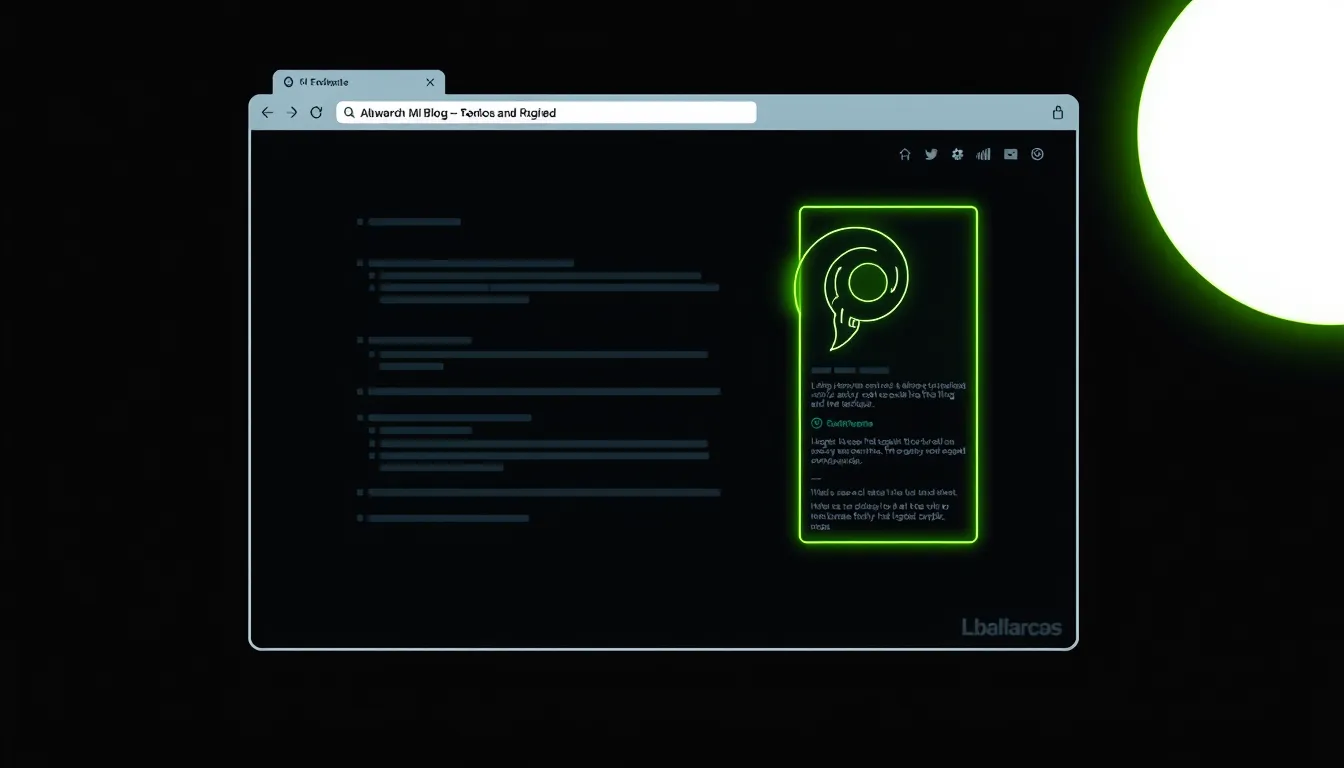Click the neon speech bubble logo in the card

[x=853, y=288]
